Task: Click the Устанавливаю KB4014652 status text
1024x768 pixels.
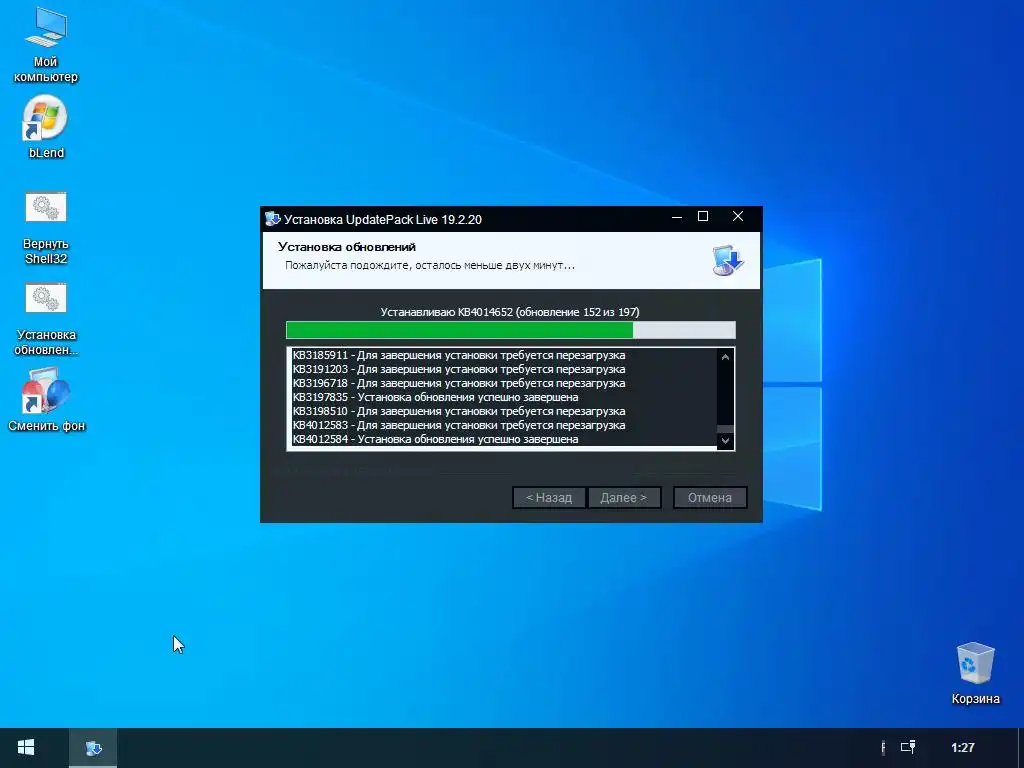Action: pyautogui.click(x=510, y=312)
